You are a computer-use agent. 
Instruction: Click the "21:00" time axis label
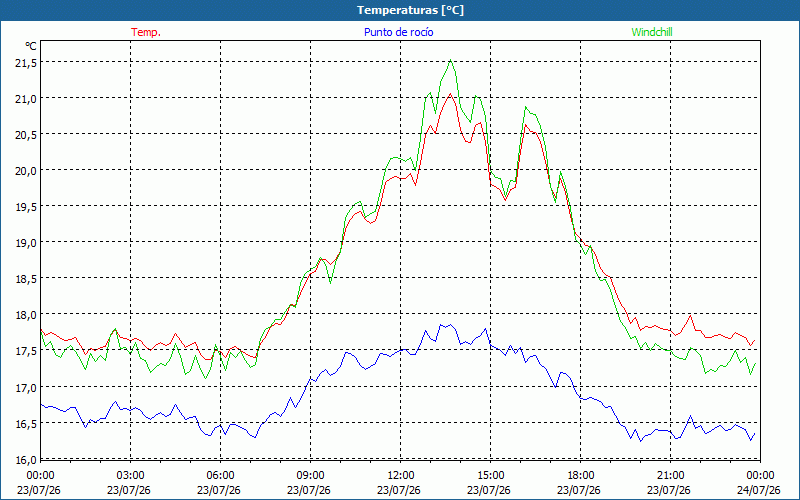point(670,475)
